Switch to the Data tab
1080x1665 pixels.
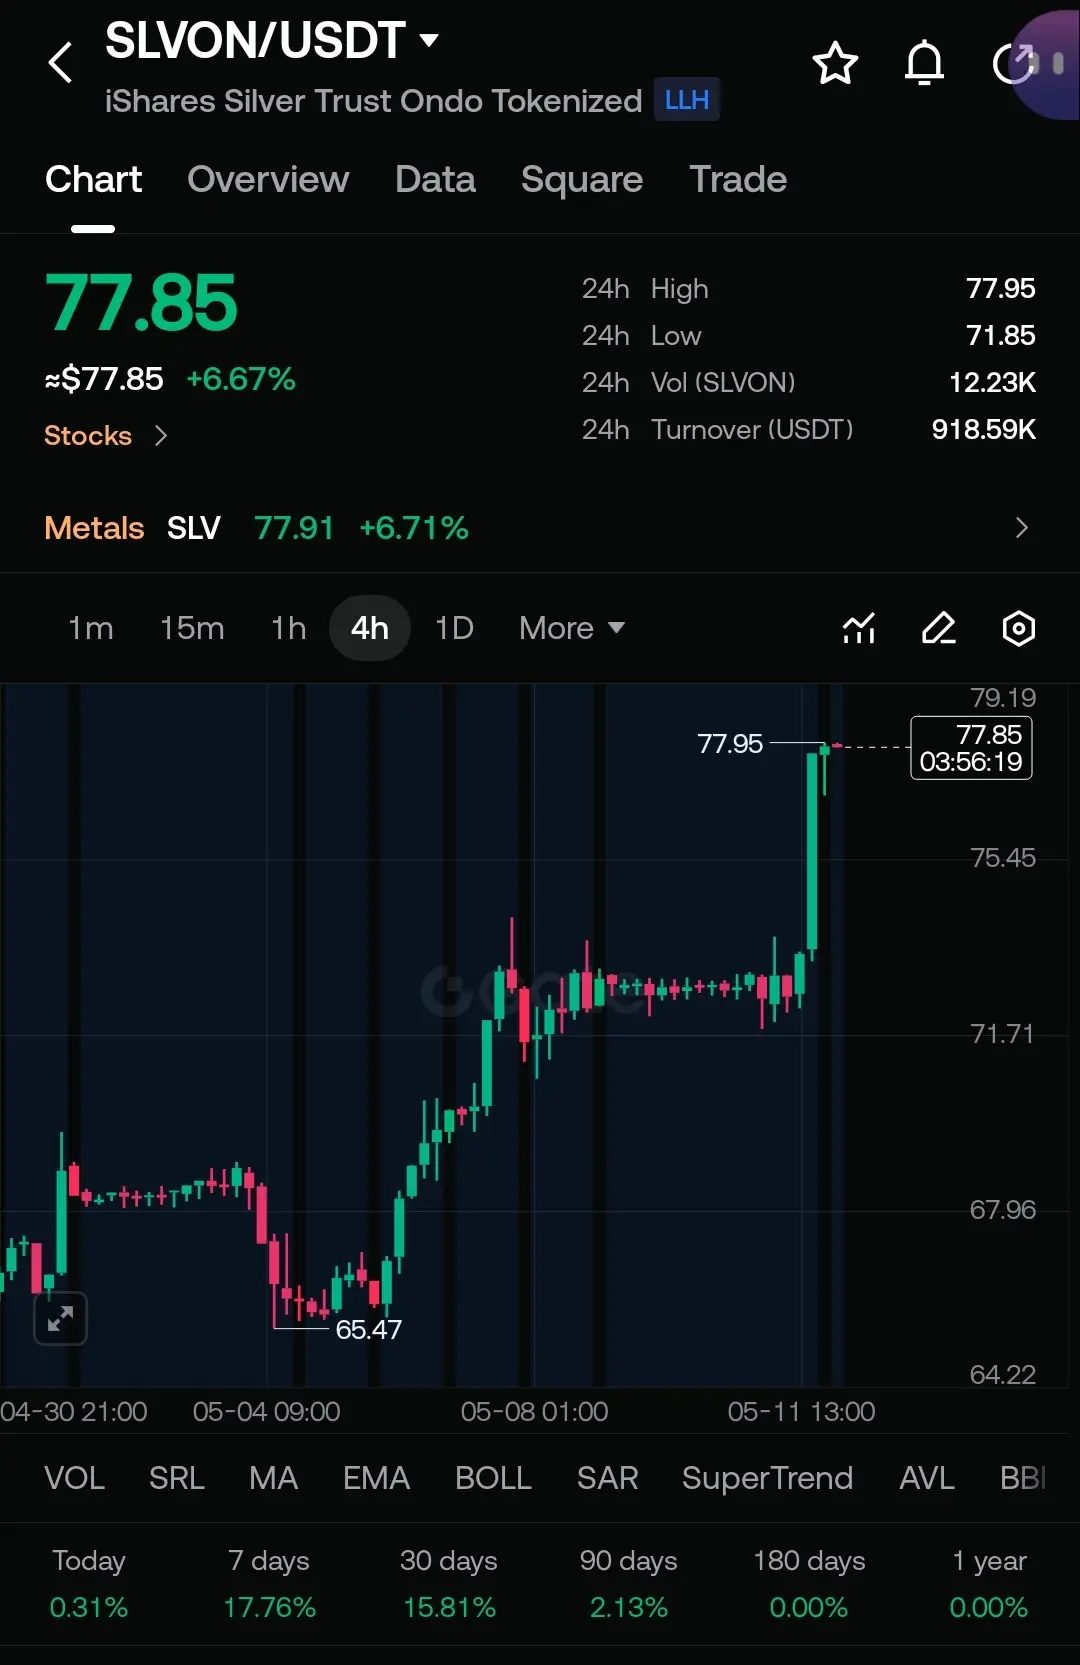coord(435,180)
